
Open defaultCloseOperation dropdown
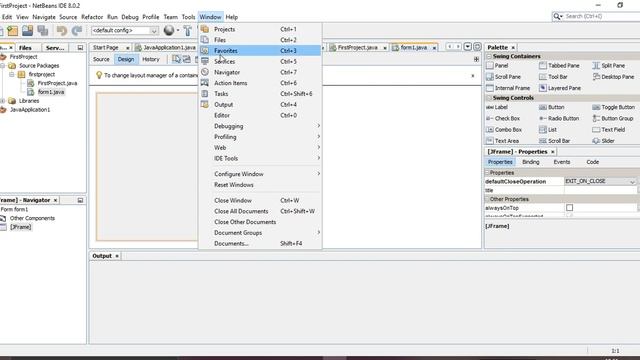pyautogui.click(x=632, y=182)
